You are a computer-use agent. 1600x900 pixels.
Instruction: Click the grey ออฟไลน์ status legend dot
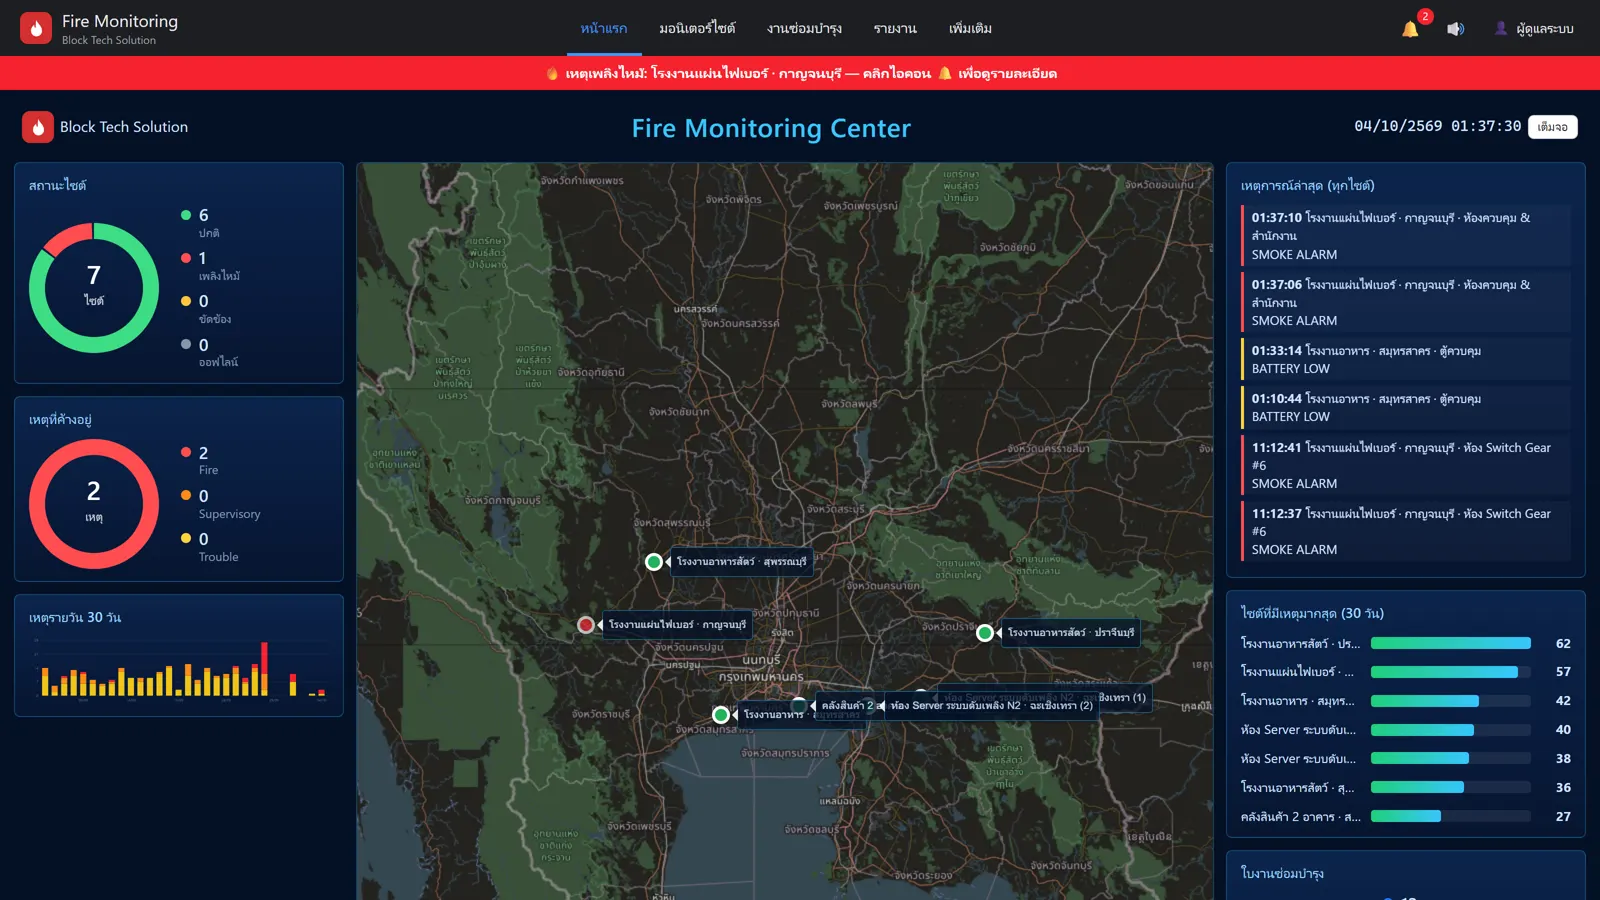coord(186,344)
